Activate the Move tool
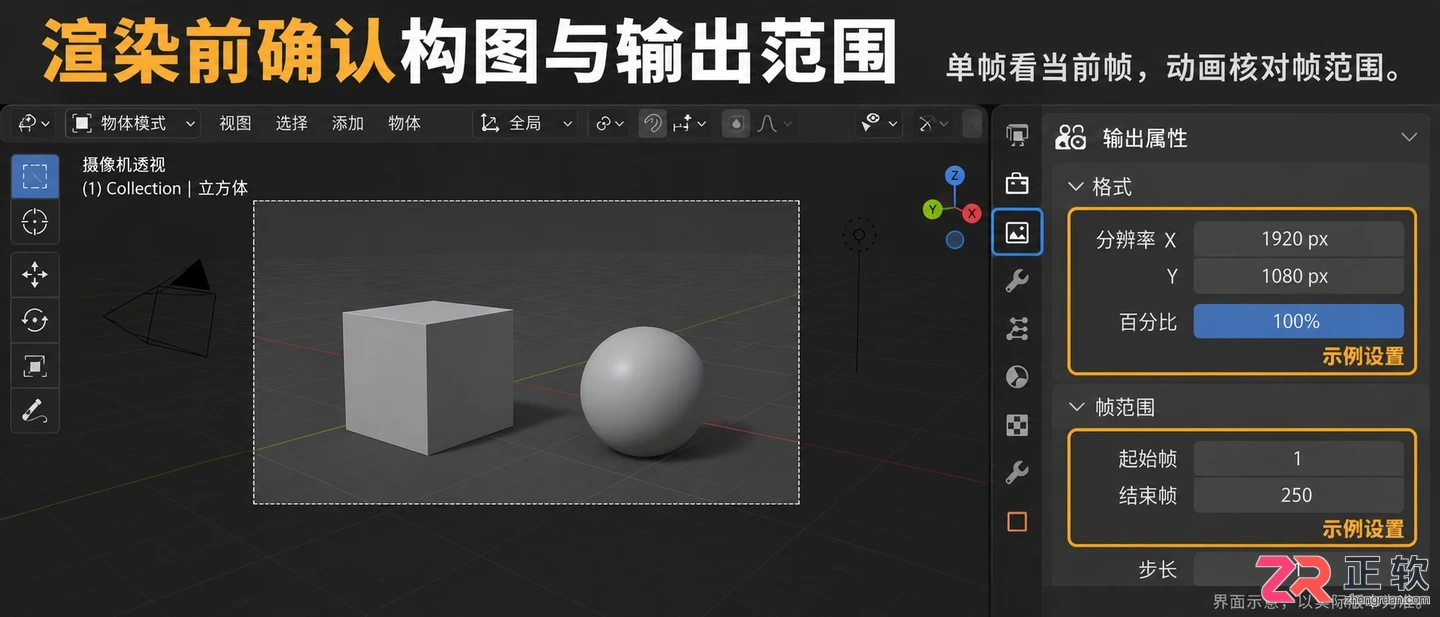The width and height of the screenshot is (1440, 617). pos(35,274)
